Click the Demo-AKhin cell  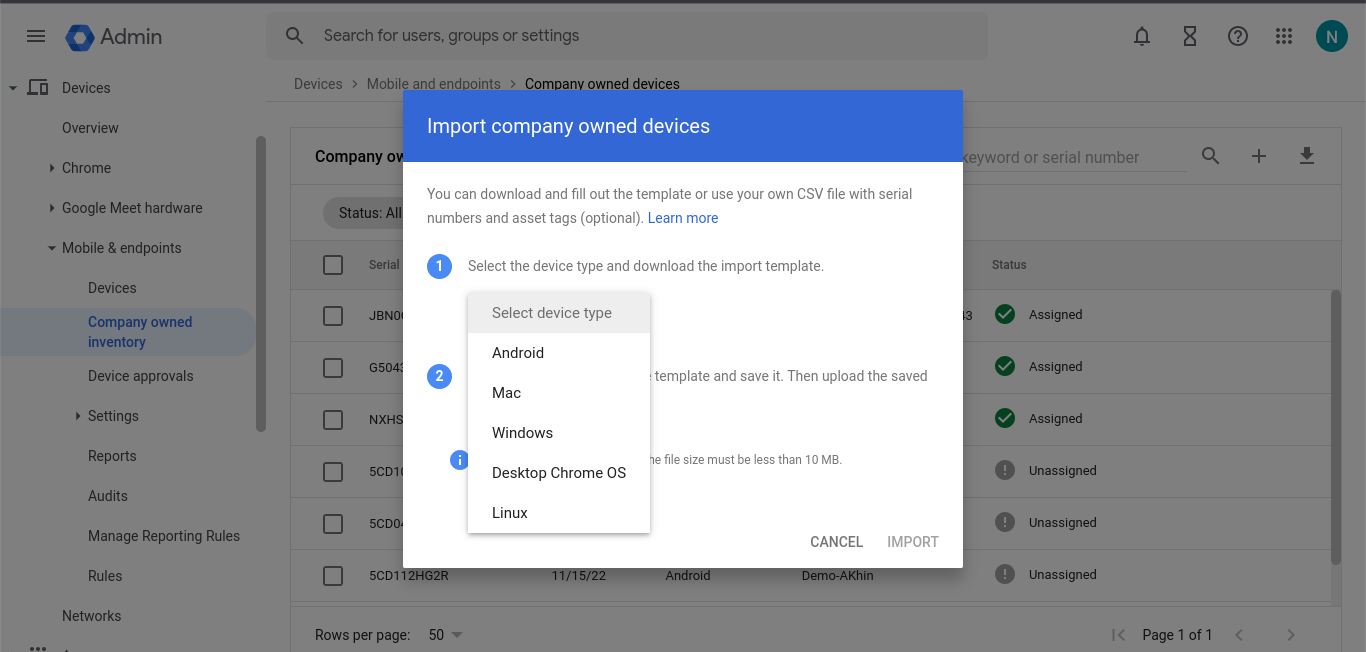click(x=837, y=575)
